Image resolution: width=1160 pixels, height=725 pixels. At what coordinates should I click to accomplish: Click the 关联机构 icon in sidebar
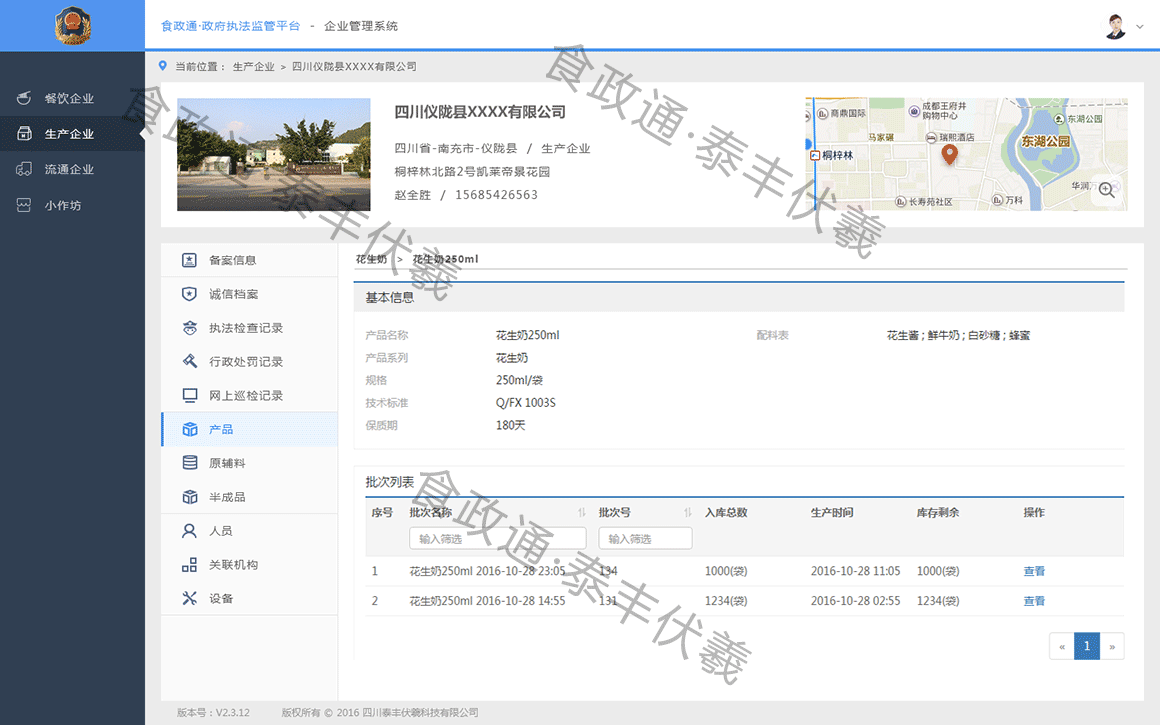(189, 565)
